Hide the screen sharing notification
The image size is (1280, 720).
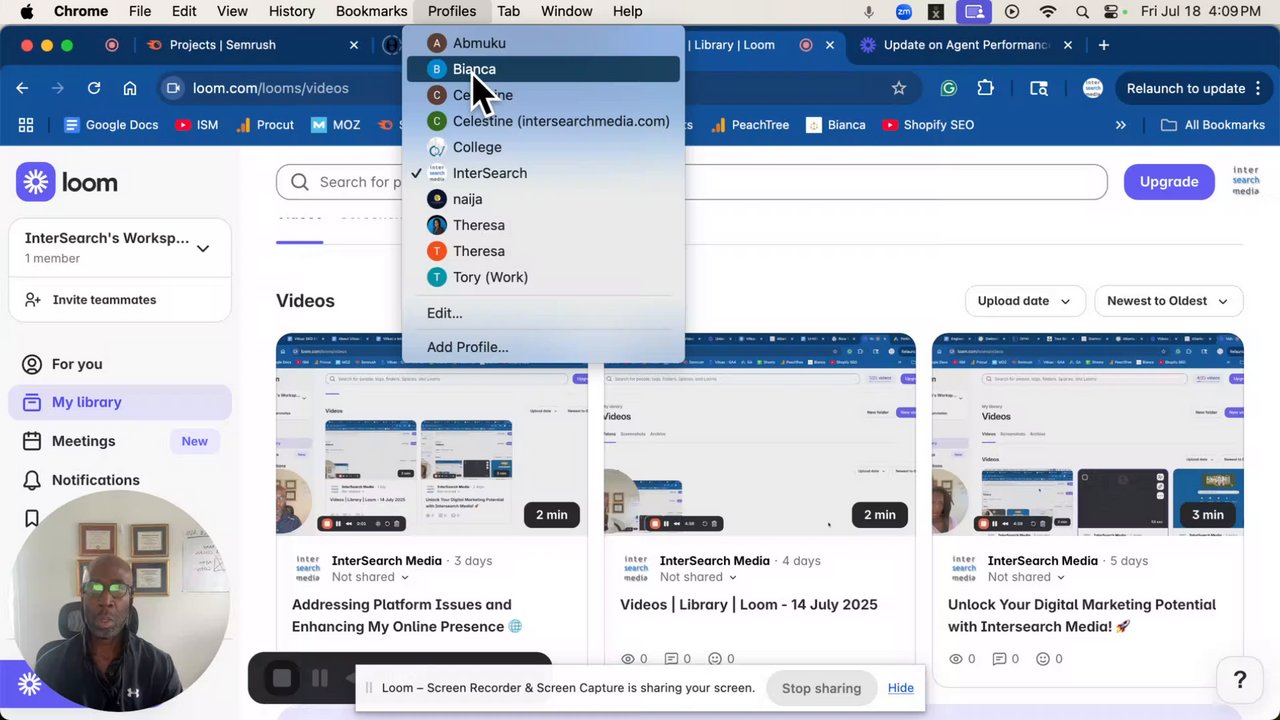pos(900,688)
